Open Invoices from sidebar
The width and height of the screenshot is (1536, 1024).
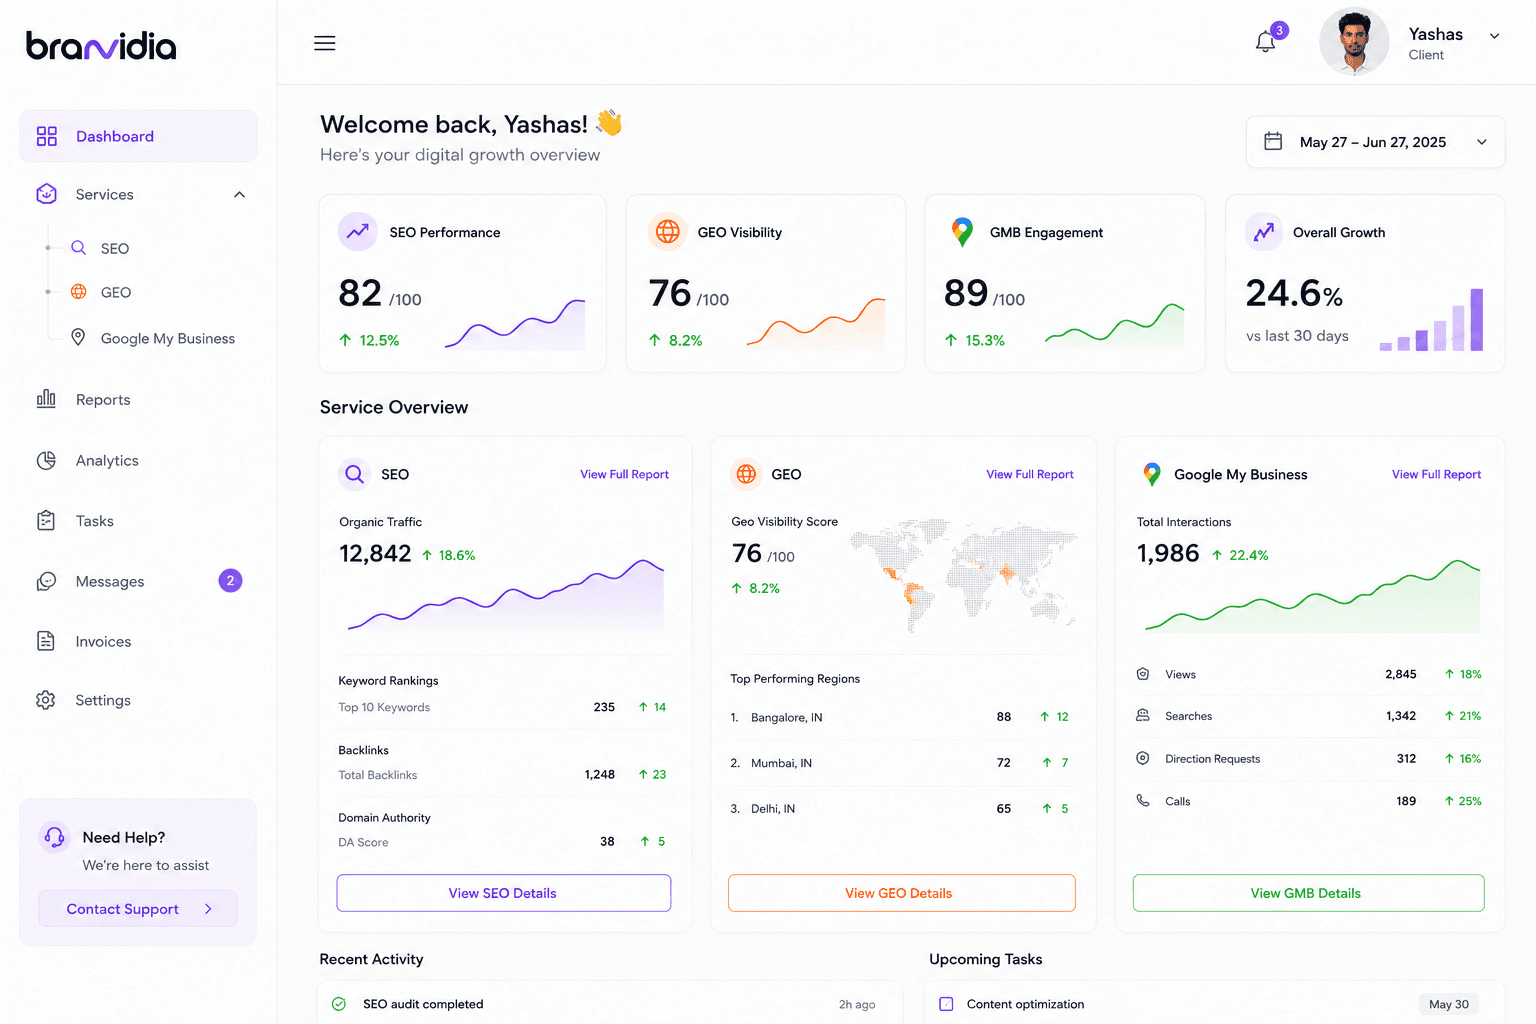pos(103,641)
